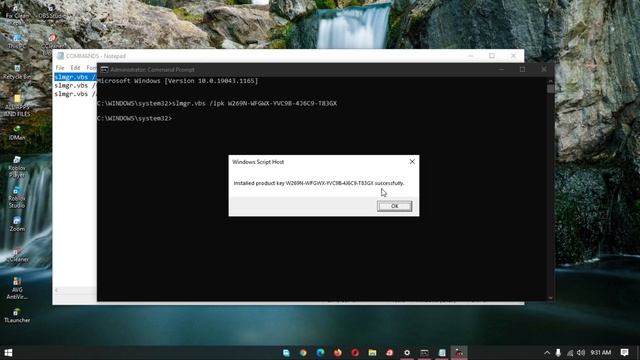Select the Roblox Studio desktop shortcut
Viewport: 640px width, 360px height.
click(17, 197)
